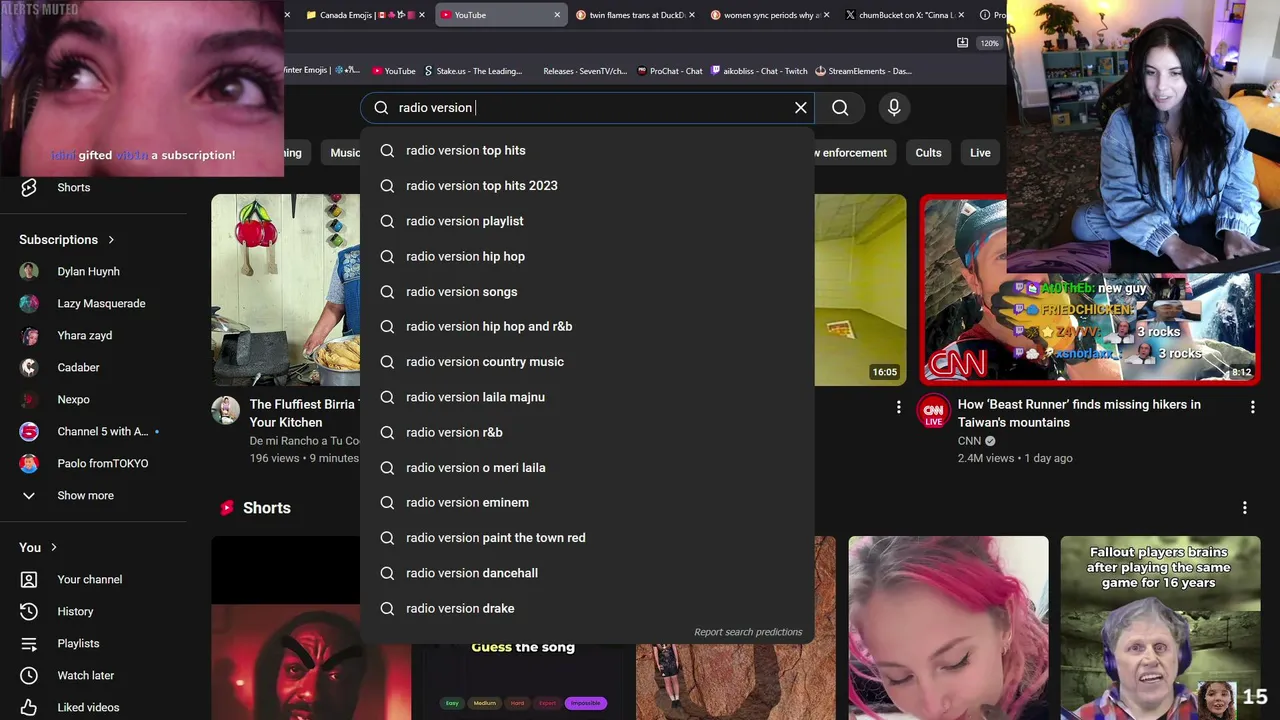Open Nexpo channel avatar
1280x720 pixels.
(29, 400)
